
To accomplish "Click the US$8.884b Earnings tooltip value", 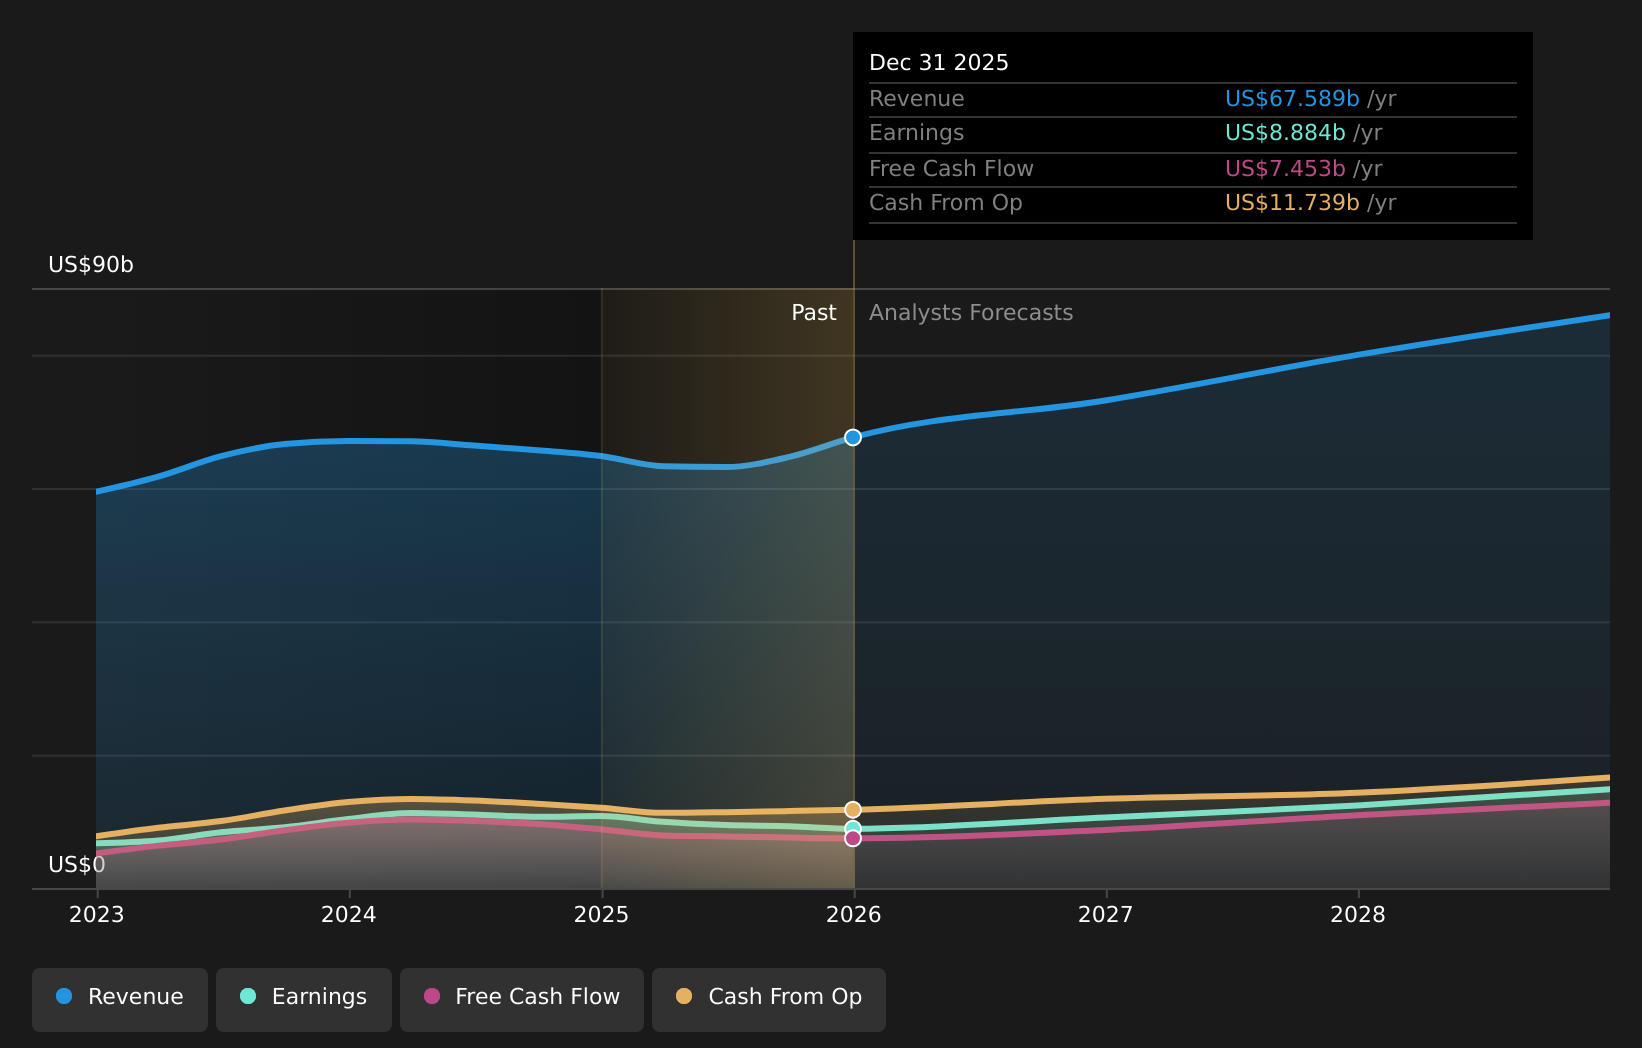I will pyautogui.click(x=1284, y=133).
